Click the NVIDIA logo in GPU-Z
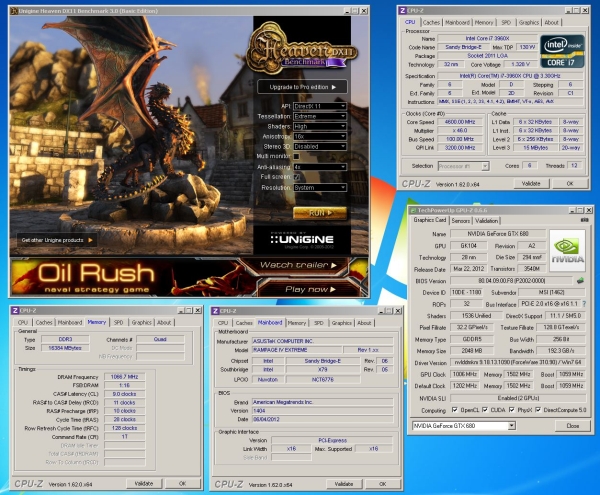 (x=567, y=251)
